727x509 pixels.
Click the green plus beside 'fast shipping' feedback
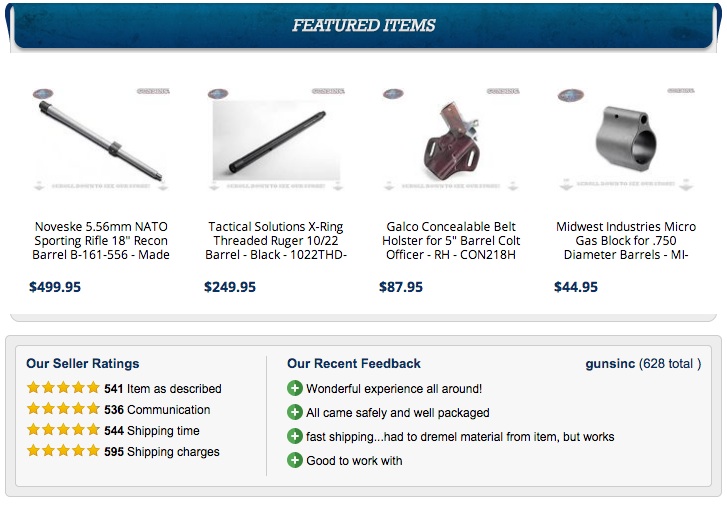[x=294, y=436]
